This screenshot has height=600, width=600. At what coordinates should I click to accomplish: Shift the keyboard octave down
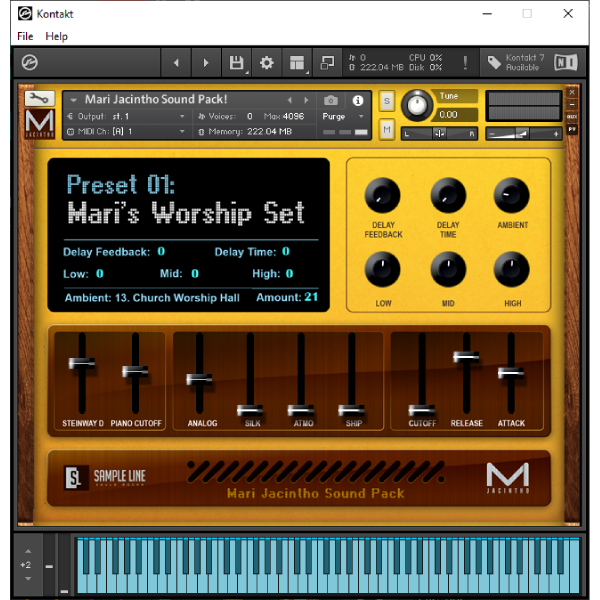28,579
